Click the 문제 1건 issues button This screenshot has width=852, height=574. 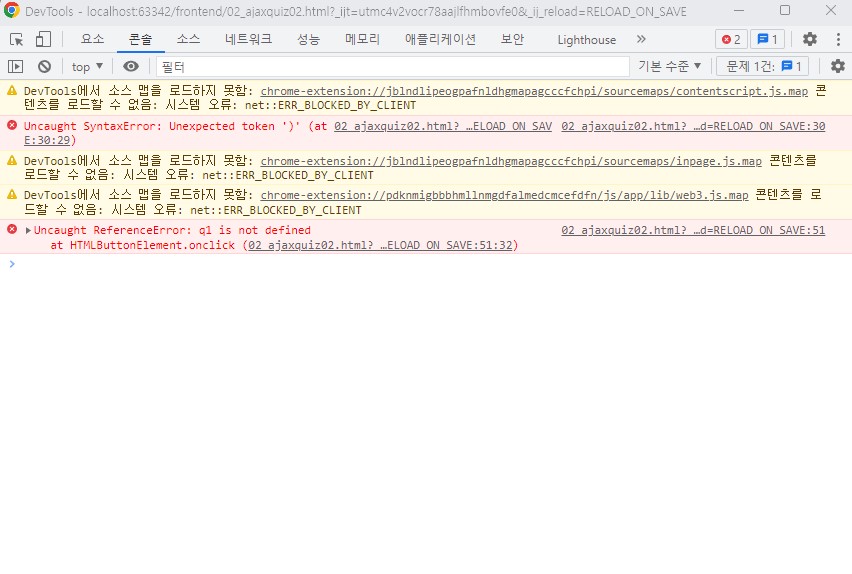coord(763,66)
